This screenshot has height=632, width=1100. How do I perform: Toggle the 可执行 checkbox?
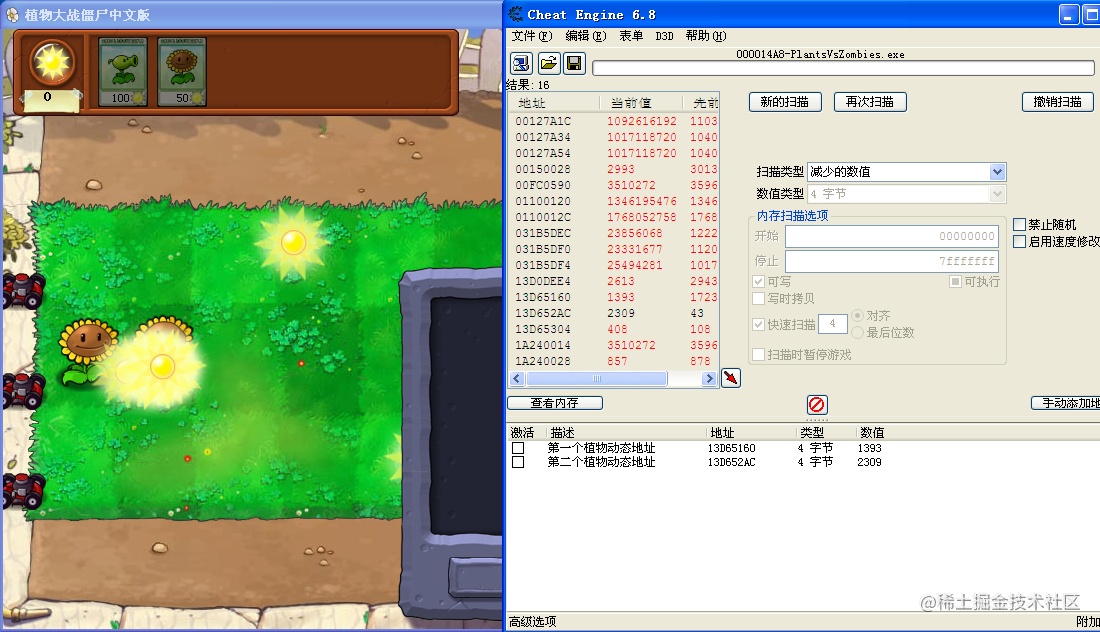point(955,281)
